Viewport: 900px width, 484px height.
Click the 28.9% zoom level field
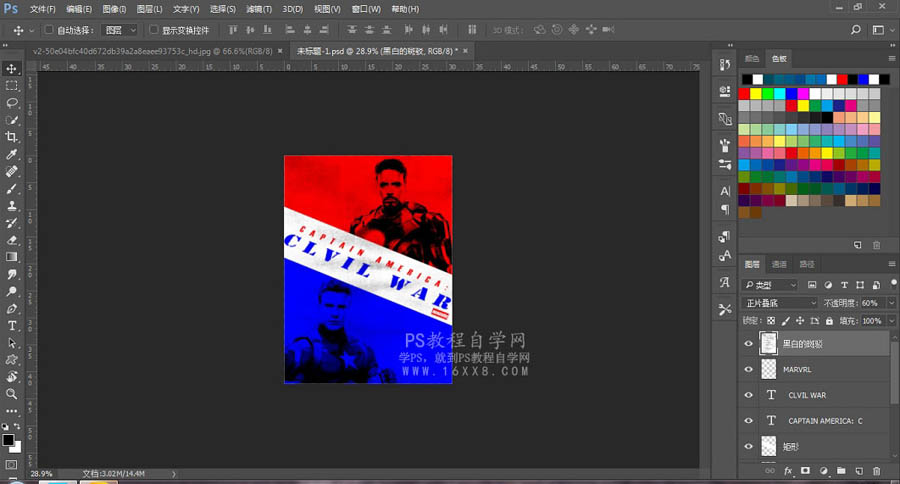[41, 474]
